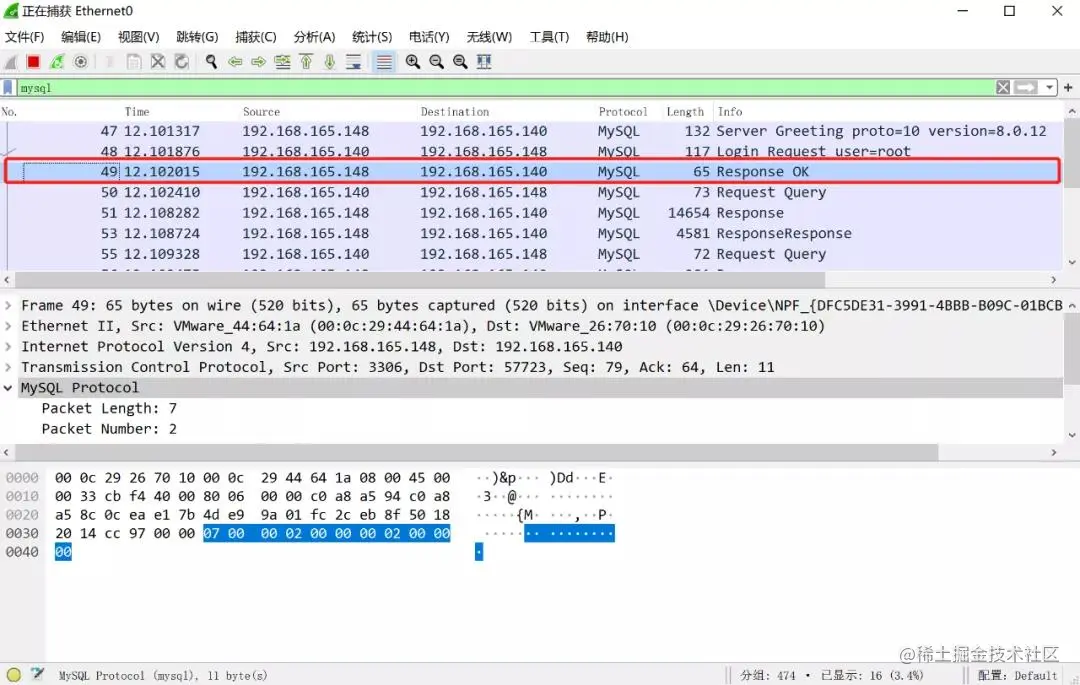Image resolution: width=1080 pixels, height=685 pixels.
Task: Sort by the No. column header
Action: (9, 112)
